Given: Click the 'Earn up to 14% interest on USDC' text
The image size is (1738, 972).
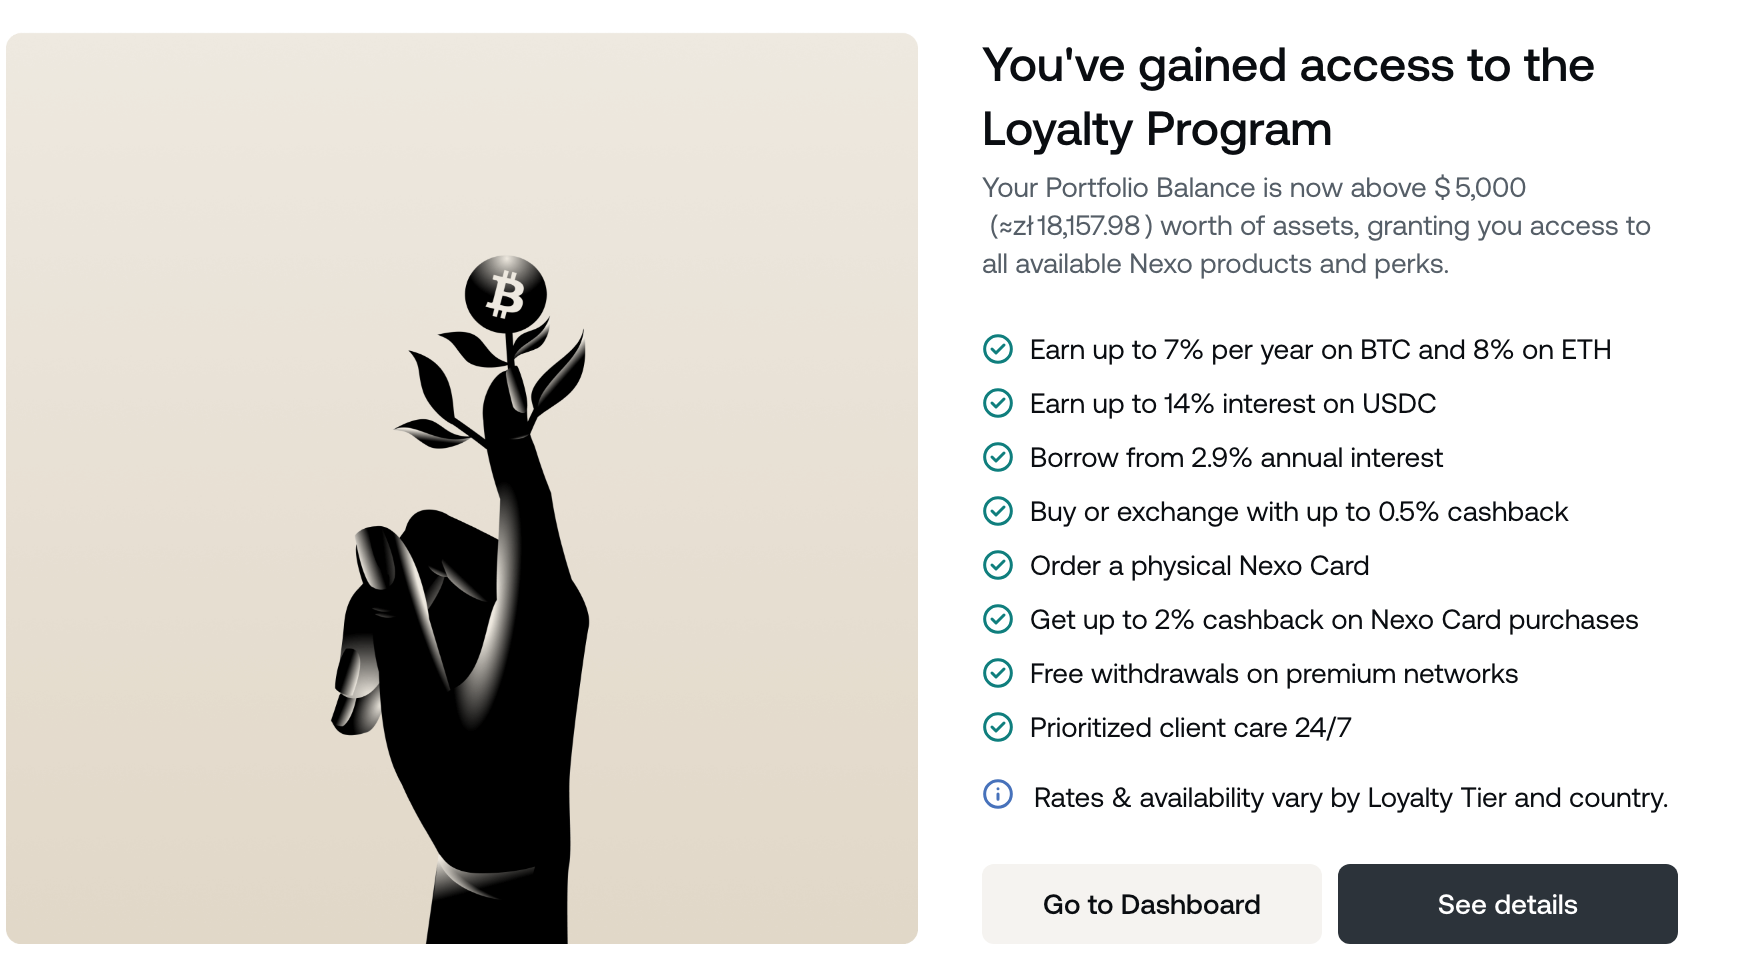Looking at the screenshot, I should 1232,404.
